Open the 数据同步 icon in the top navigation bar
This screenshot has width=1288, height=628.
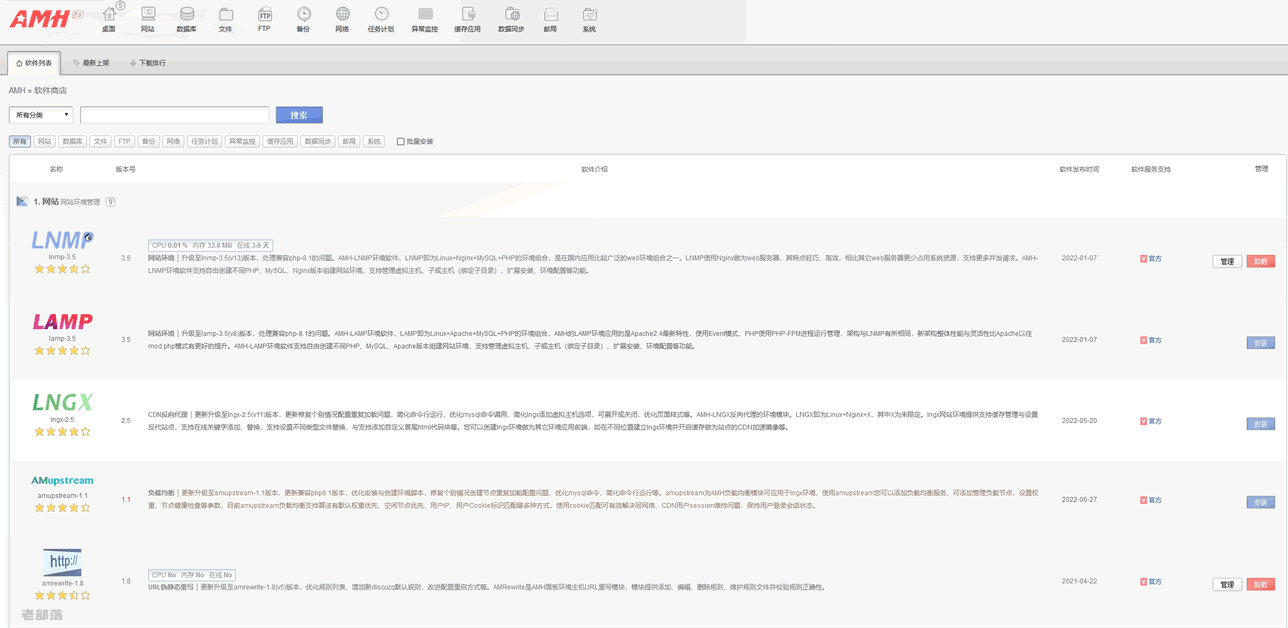tap(511, 18)
